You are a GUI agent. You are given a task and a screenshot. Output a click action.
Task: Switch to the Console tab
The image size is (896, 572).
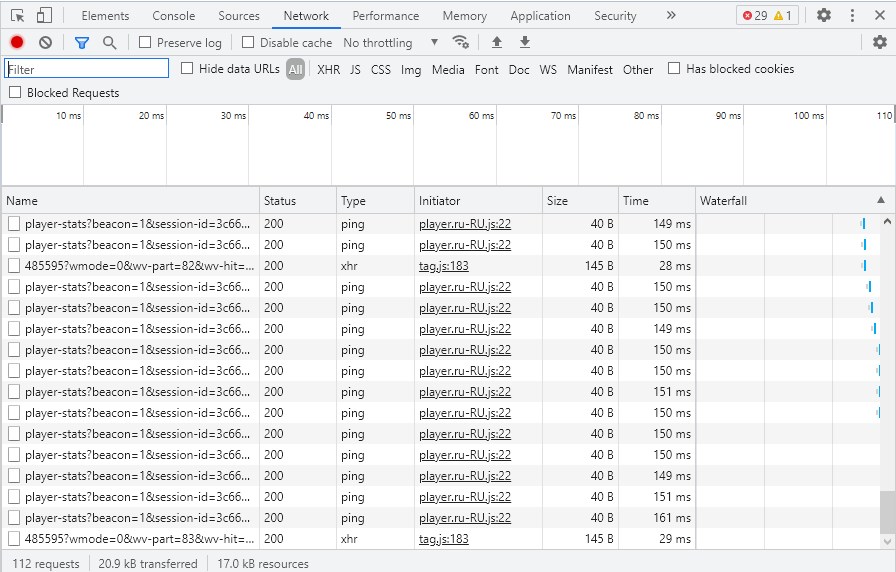tap(174, 16)
